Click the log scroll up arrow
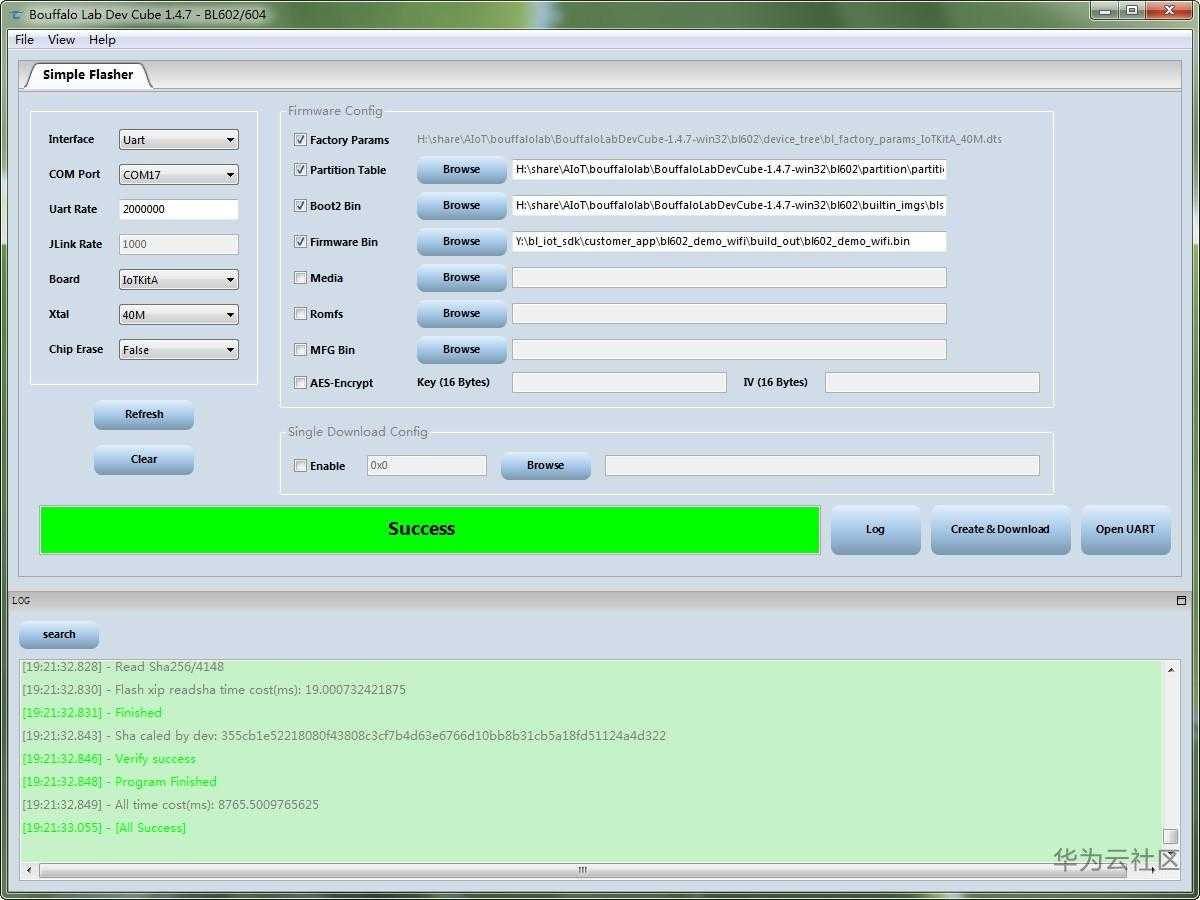1200x900 pixels. click(x=1170, y=669)
